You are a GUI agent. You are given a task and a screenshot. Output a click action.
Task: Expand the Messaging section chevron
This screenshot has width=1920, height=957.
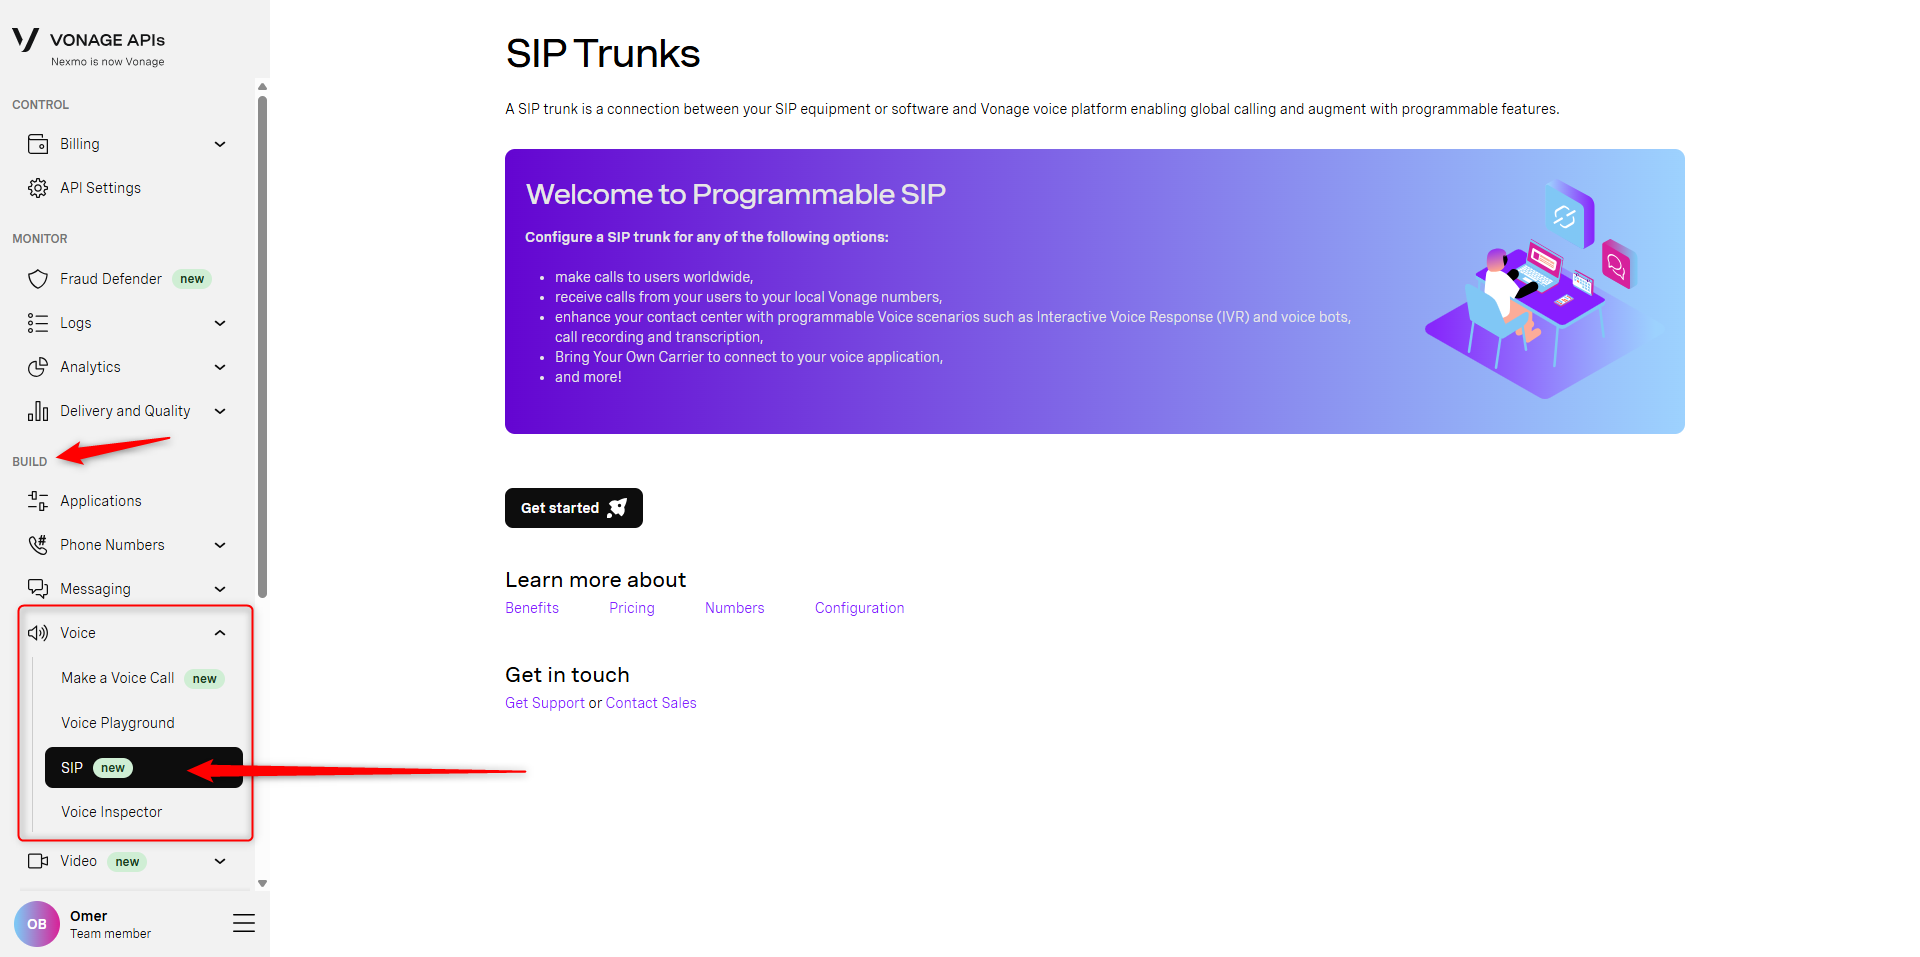point(220,589)
